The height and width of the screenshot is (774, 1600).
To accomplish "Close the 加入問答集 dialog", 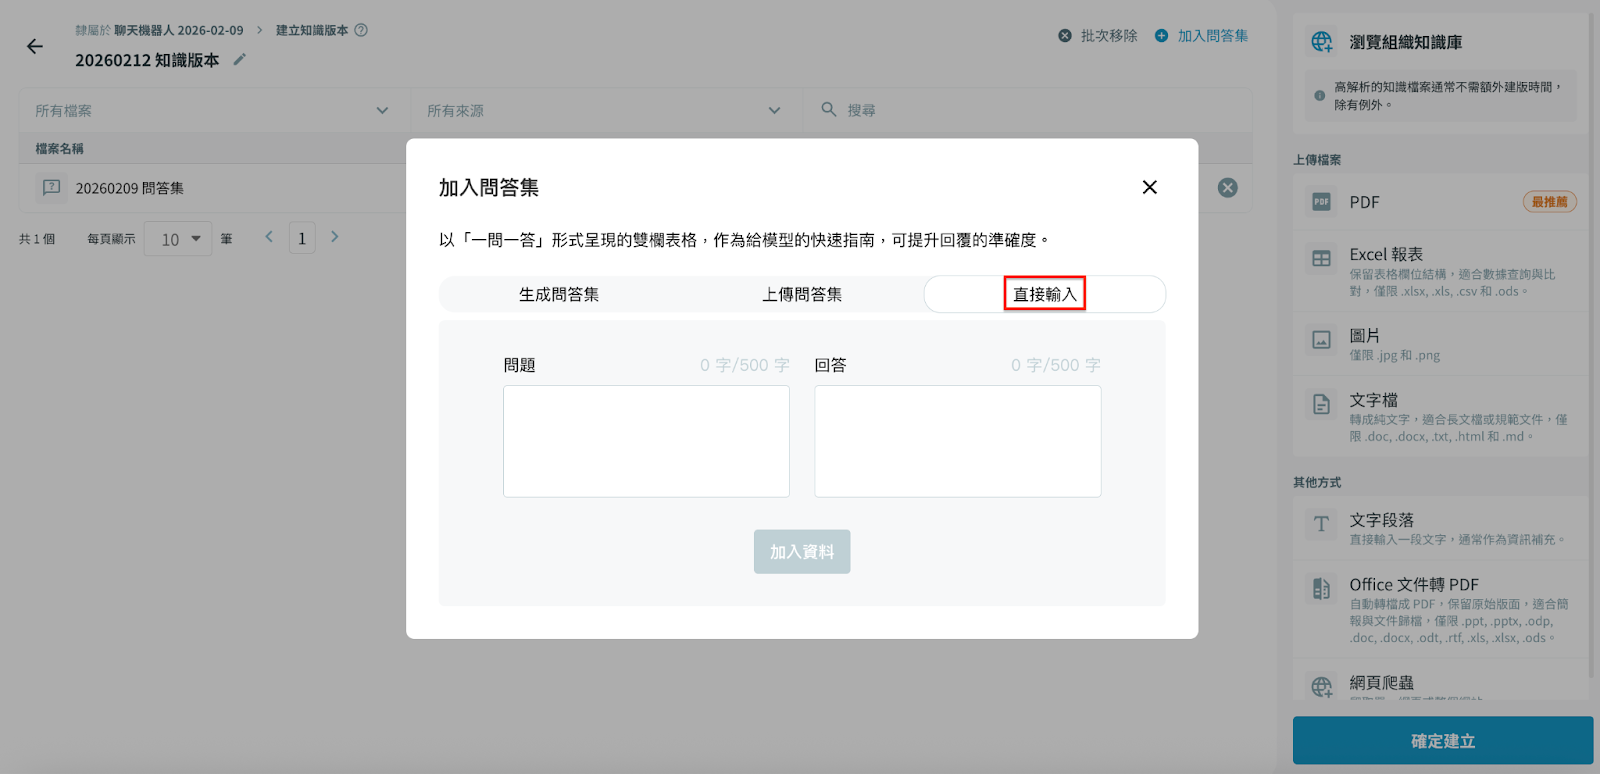I will [x=1149, y=187].
